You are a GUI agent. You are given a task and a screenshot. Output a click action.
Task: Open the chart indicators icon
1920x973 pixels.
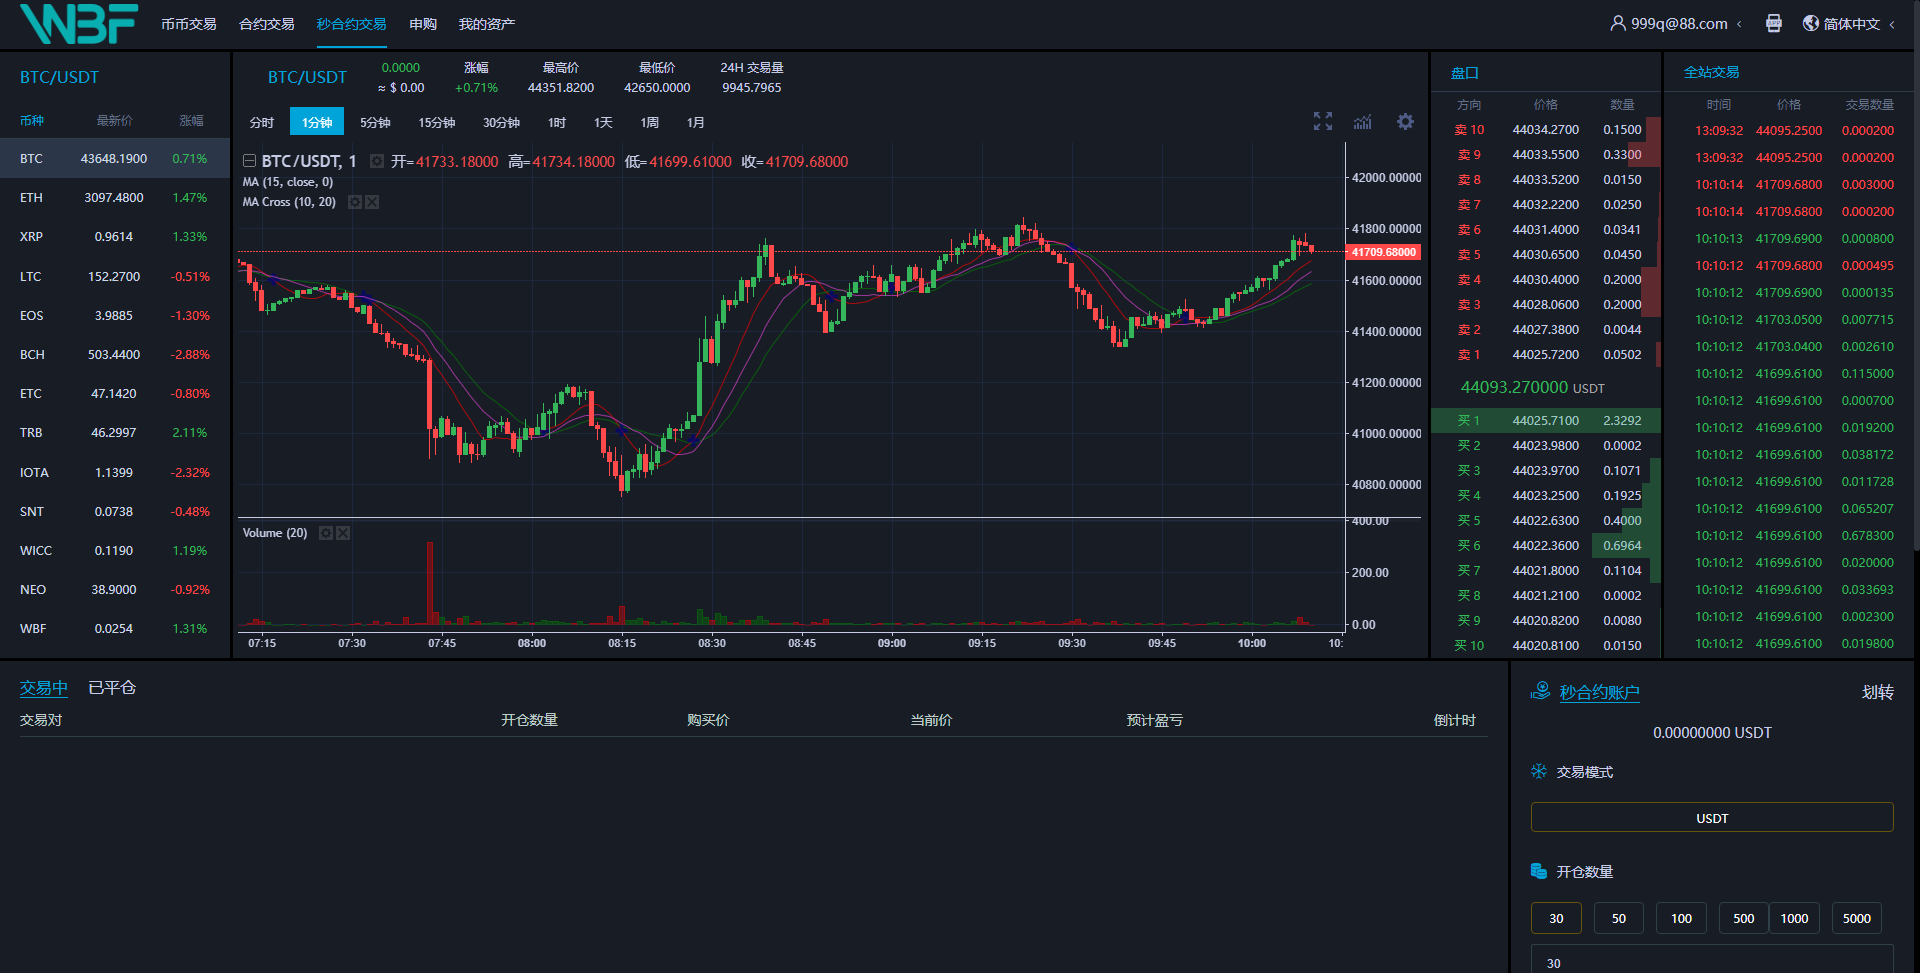click(1363, 122)
